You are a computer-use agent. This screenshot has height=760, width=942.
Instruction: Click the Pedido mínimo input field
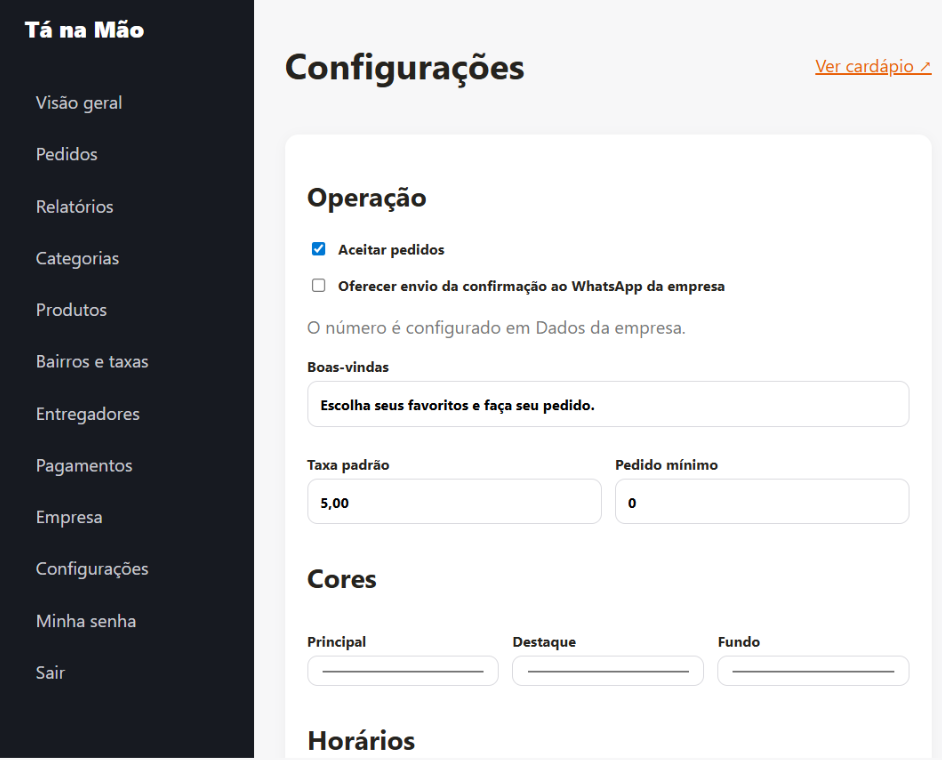click(x=762, y=502)
